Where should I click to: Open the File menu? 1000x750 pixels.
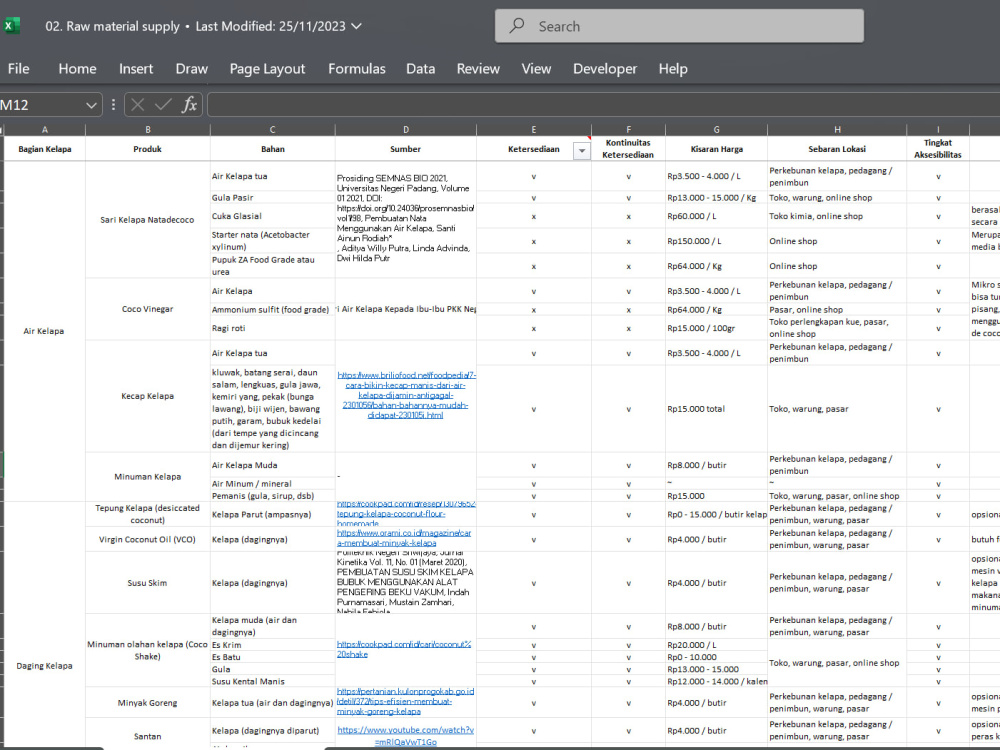pos(18,68)
